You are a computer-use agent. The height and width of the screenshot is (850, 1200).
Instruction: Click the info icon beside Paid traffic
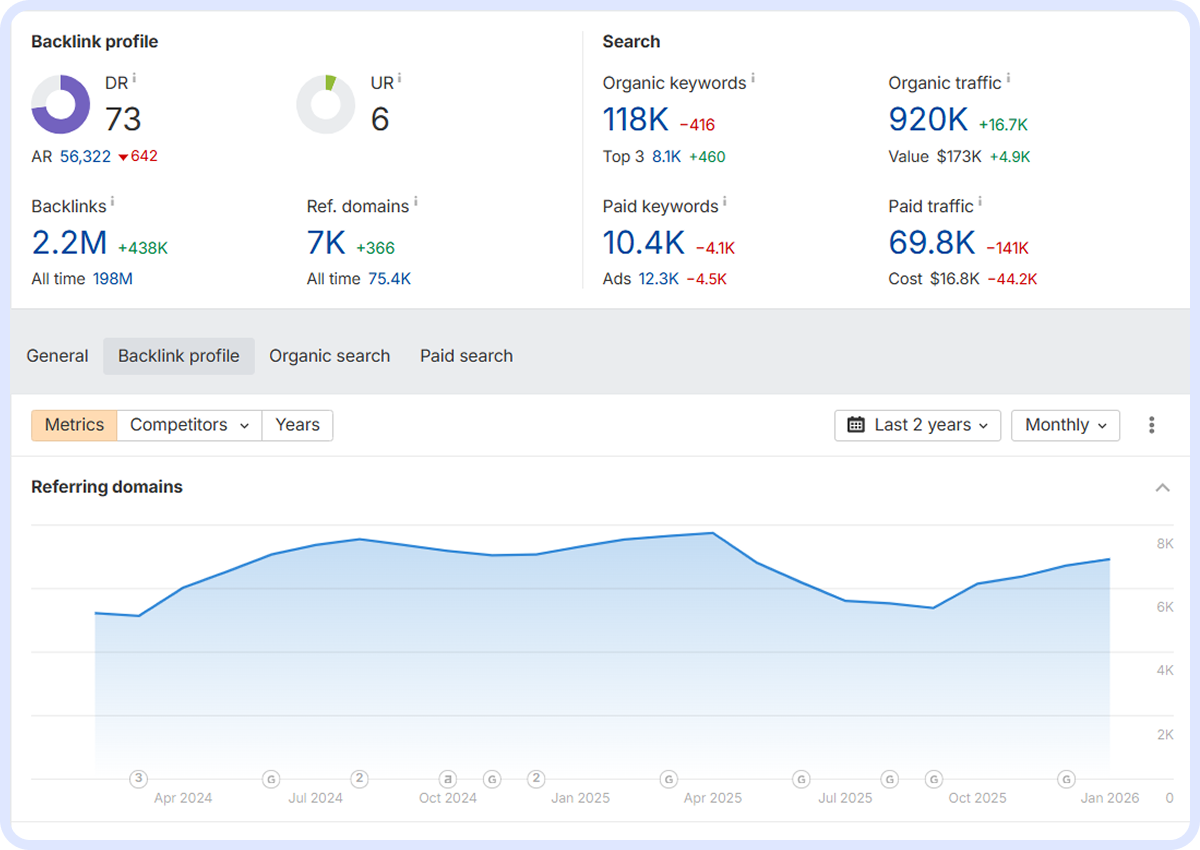click(979, 202)
